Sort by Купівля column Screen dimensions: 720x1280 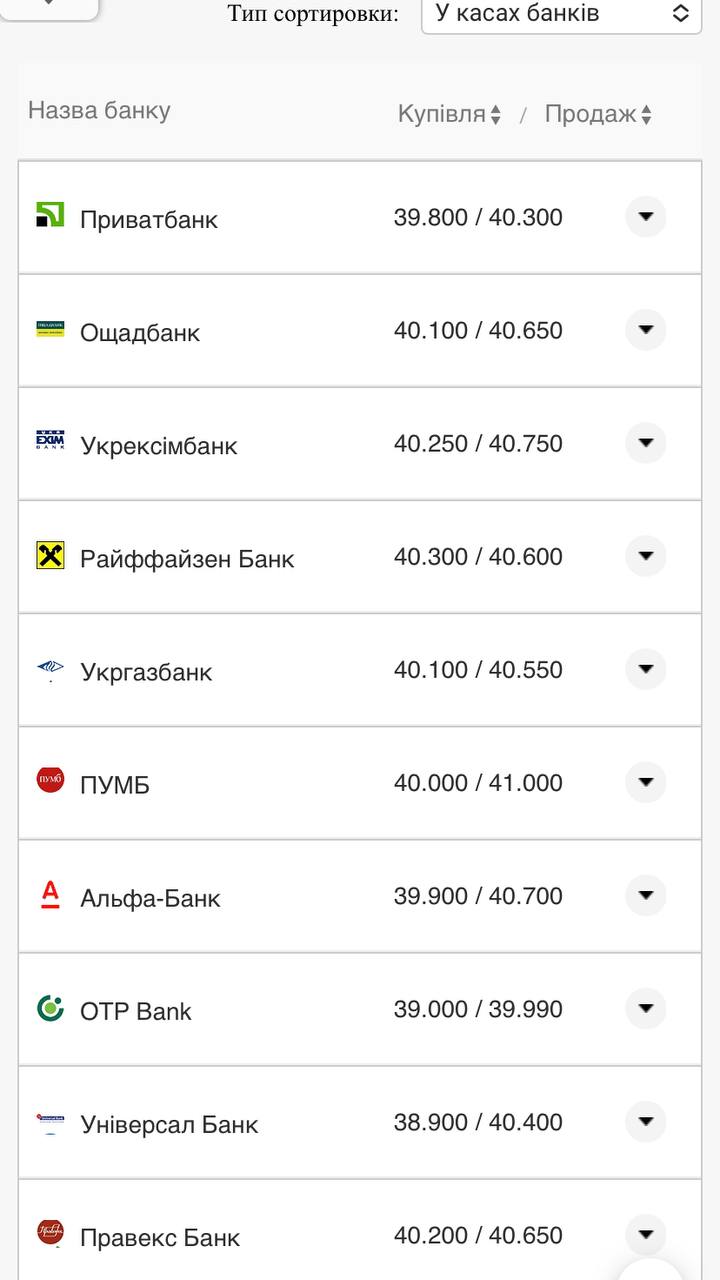449,114
